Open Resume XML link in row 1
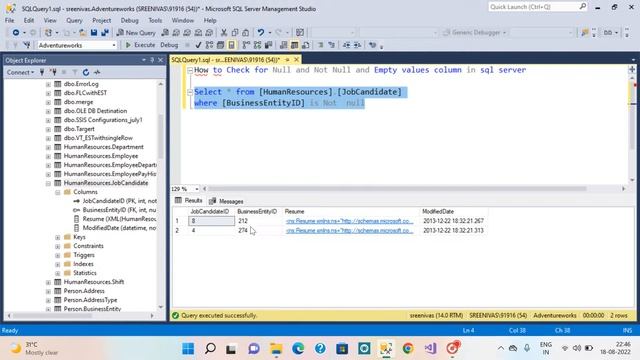This screenshot has width=640, height=360. (350, 221)
